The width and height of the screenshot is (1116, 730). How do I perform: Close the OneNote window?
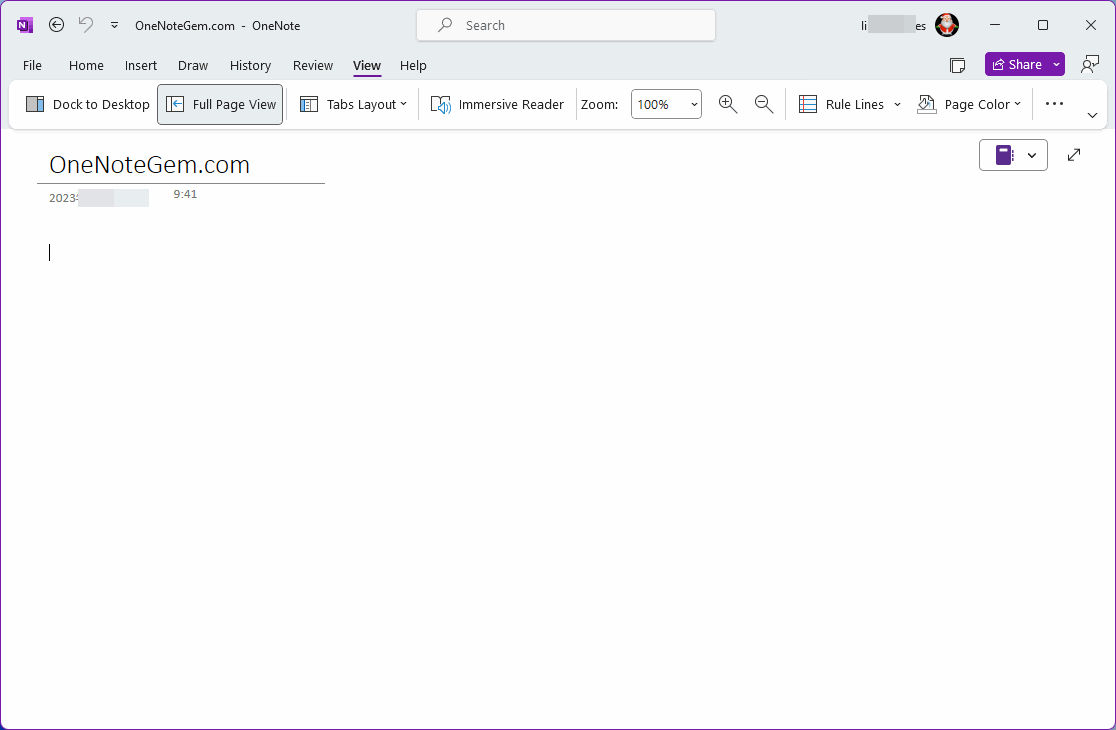pos(1090,25)
